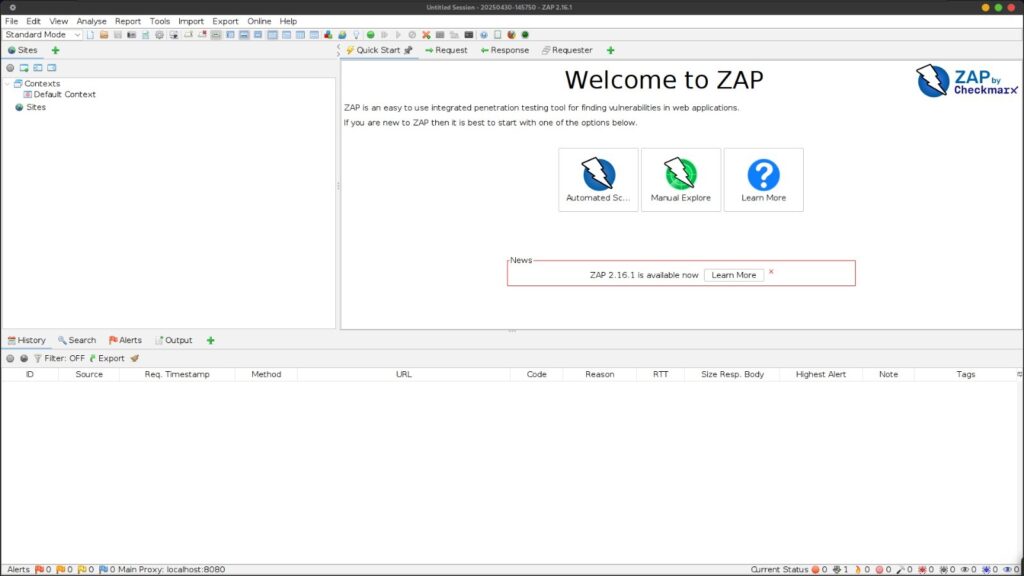The width and height of the screenshot is (1024, 576).
Task: Dismiss the News box with red x
Action: click(771, 272)
